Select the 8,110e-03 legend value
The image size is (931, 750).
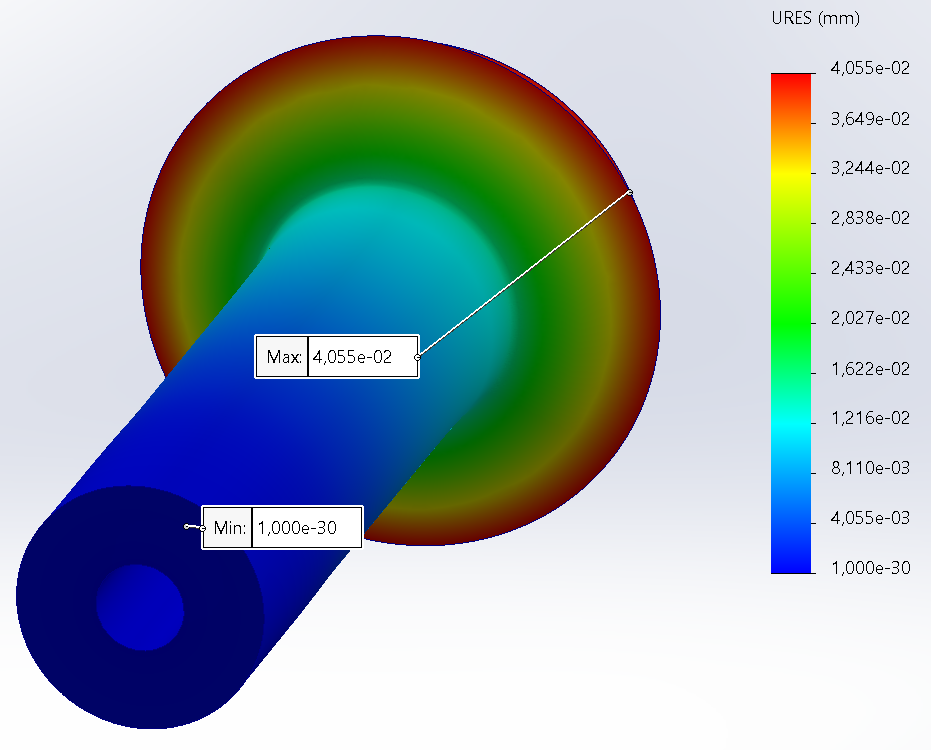pyautogui.click(x=870, y=469)
